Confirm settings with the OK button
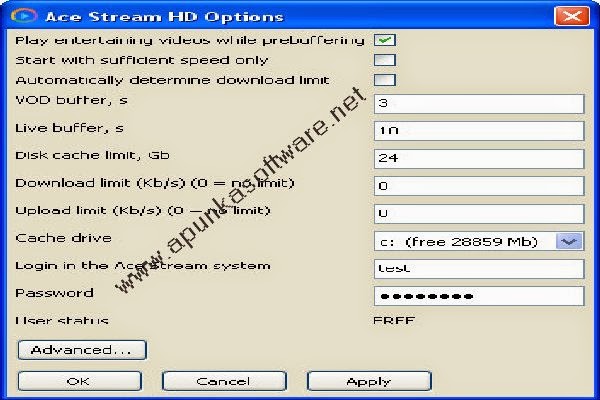Image resolution: width=600 pixels, height=400 pixels. [80, 381]
